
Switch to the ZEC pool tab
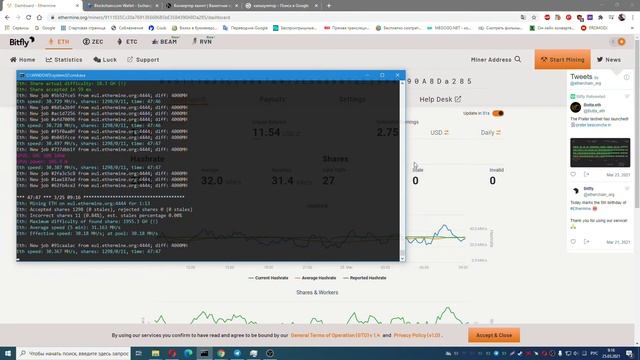pyautogui.click(x=93, y=42)
